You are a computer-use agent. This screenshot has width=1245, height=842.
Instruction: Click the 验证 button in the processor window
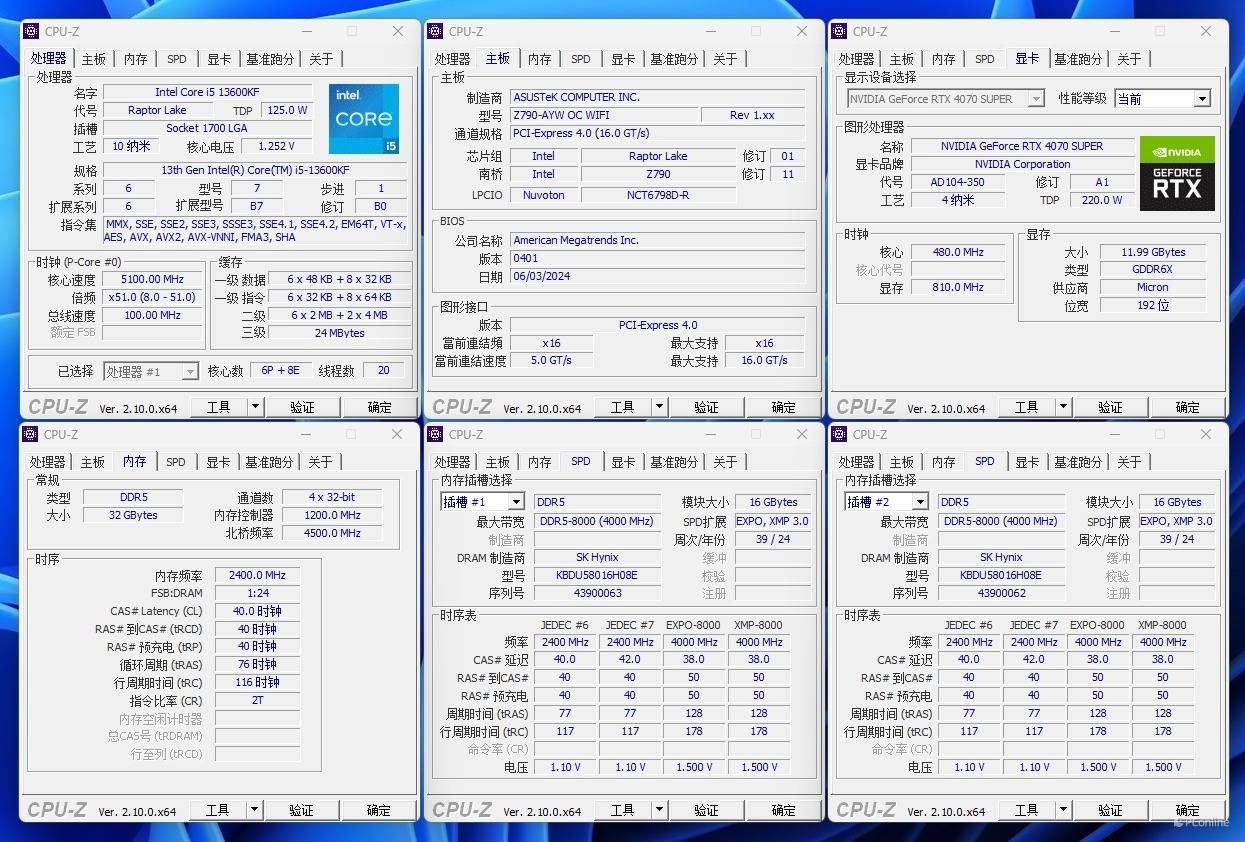[302, 407]
